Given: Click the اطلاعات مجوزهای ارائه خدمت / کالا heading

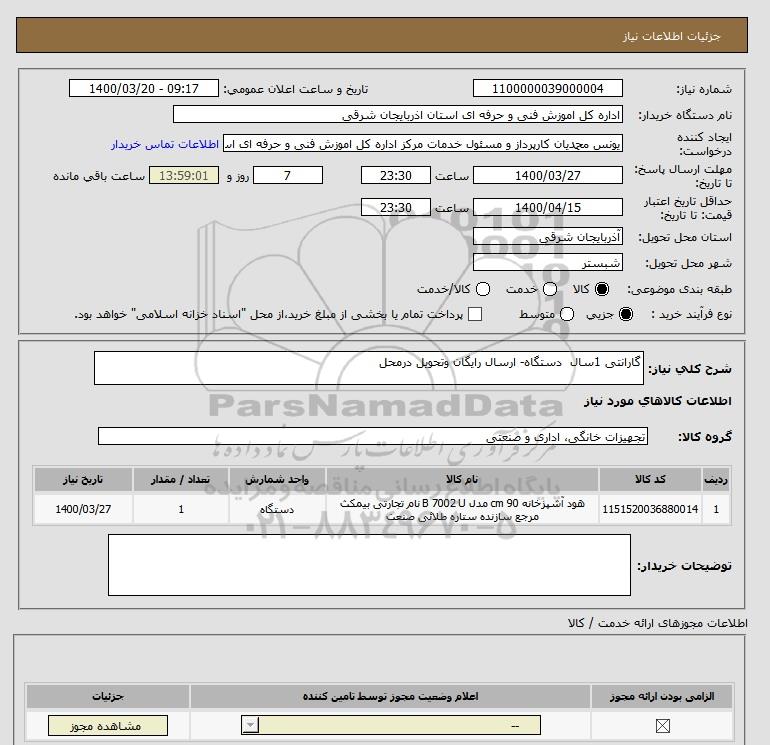Looking at the screenshot, I should 658,623.
